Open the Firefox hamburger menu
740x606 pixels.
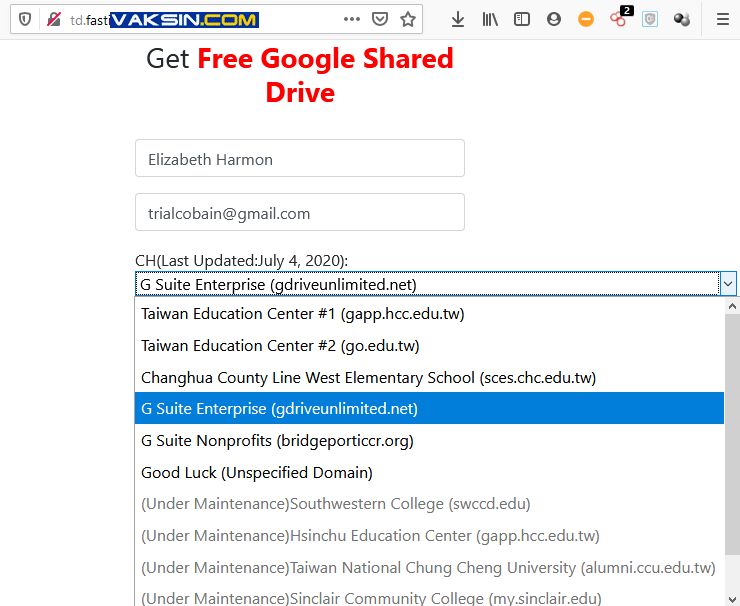(x=723, y=19)
